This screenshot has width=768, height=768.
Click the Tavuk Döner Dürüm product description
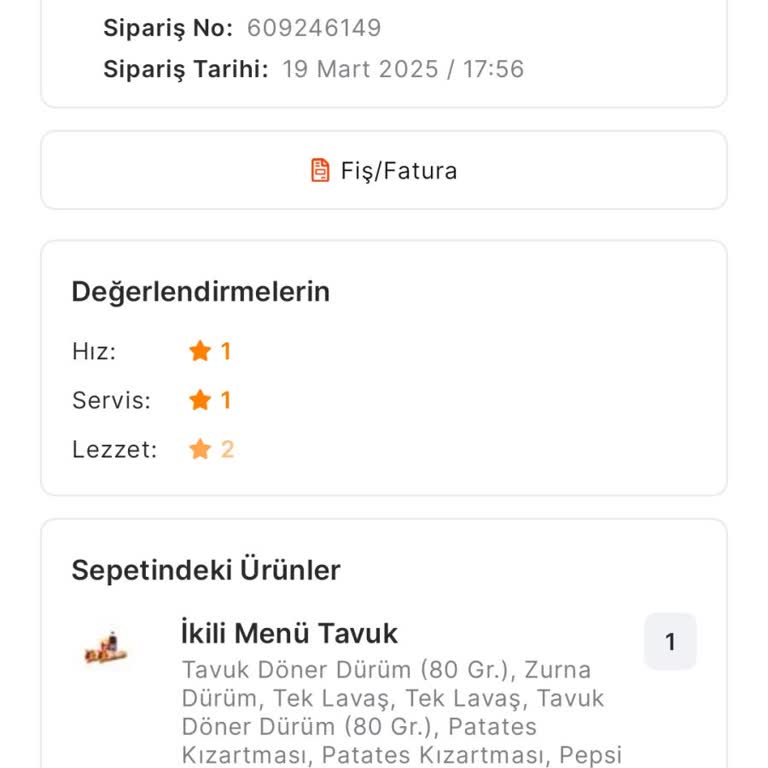click(400, 711)
